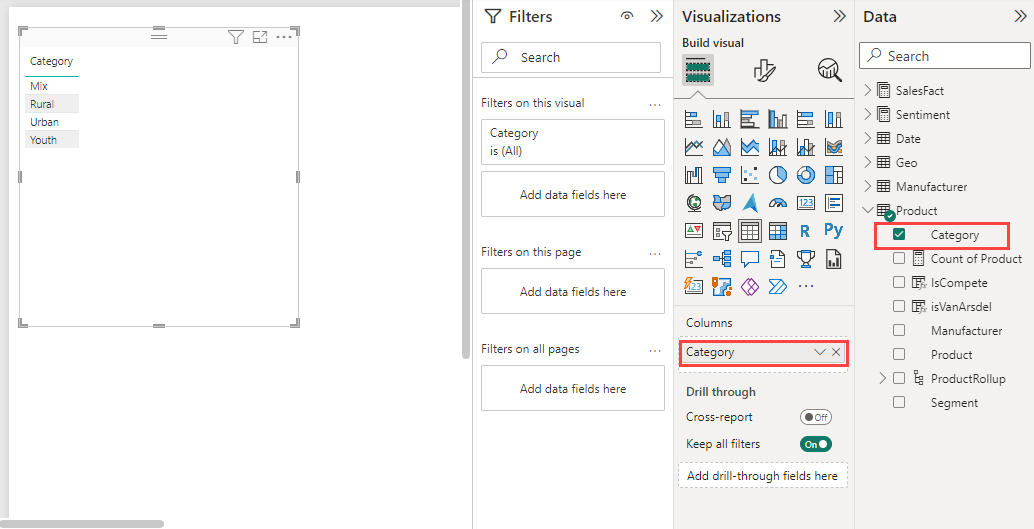1034x529 pixels.
Task: Tick the ProductRollup hierarchy checkbox
Action: [x=899, y=379]
